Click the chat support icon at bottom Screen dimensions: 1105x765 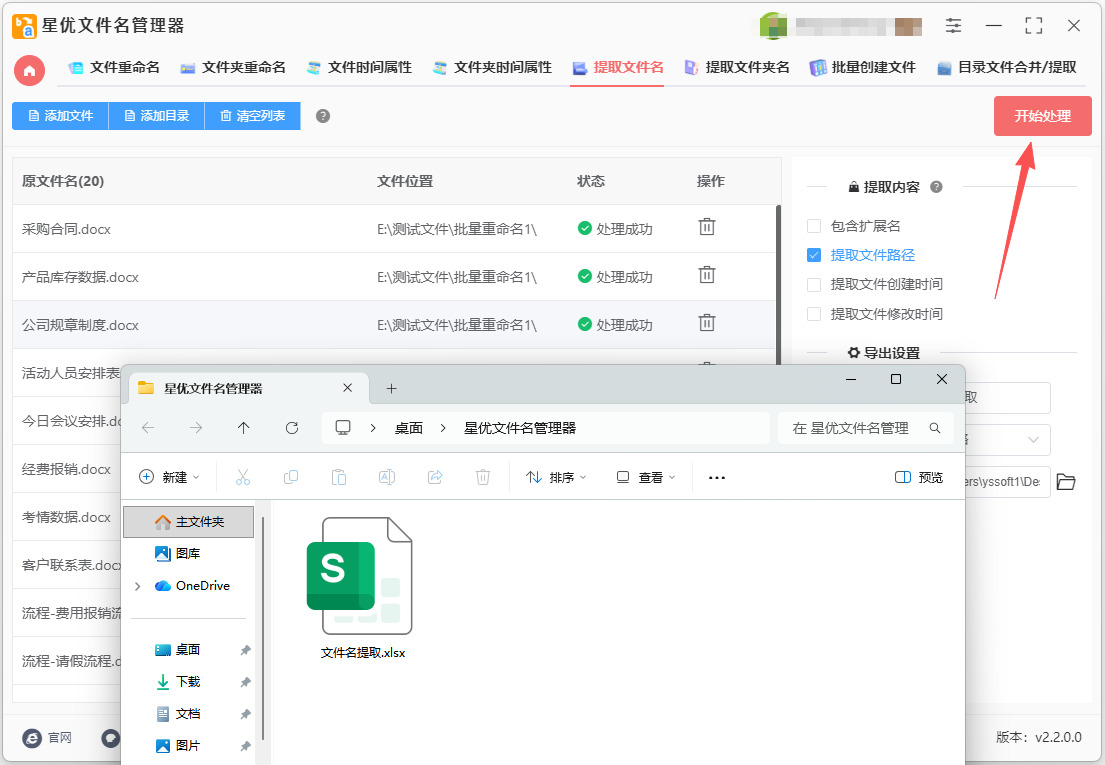tap(111, 738)
